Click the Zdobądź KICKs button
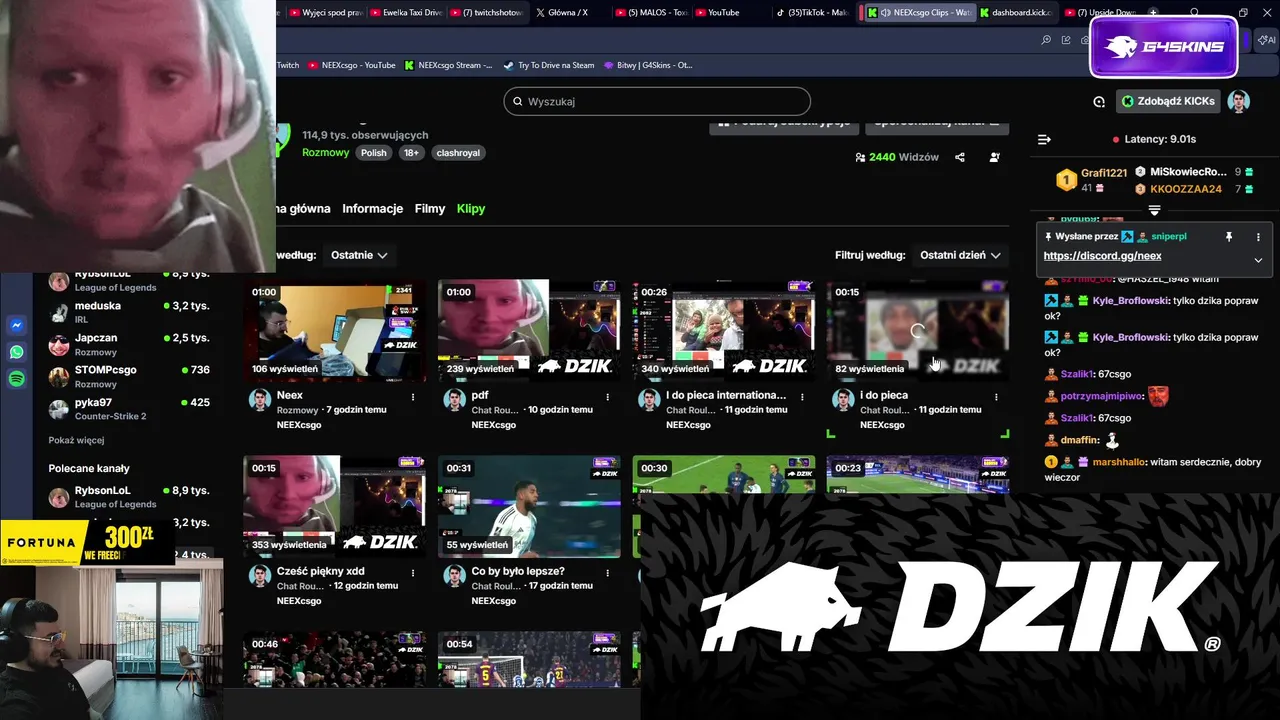Viewport: 1280px width, 720px height. coord(1168,101)
